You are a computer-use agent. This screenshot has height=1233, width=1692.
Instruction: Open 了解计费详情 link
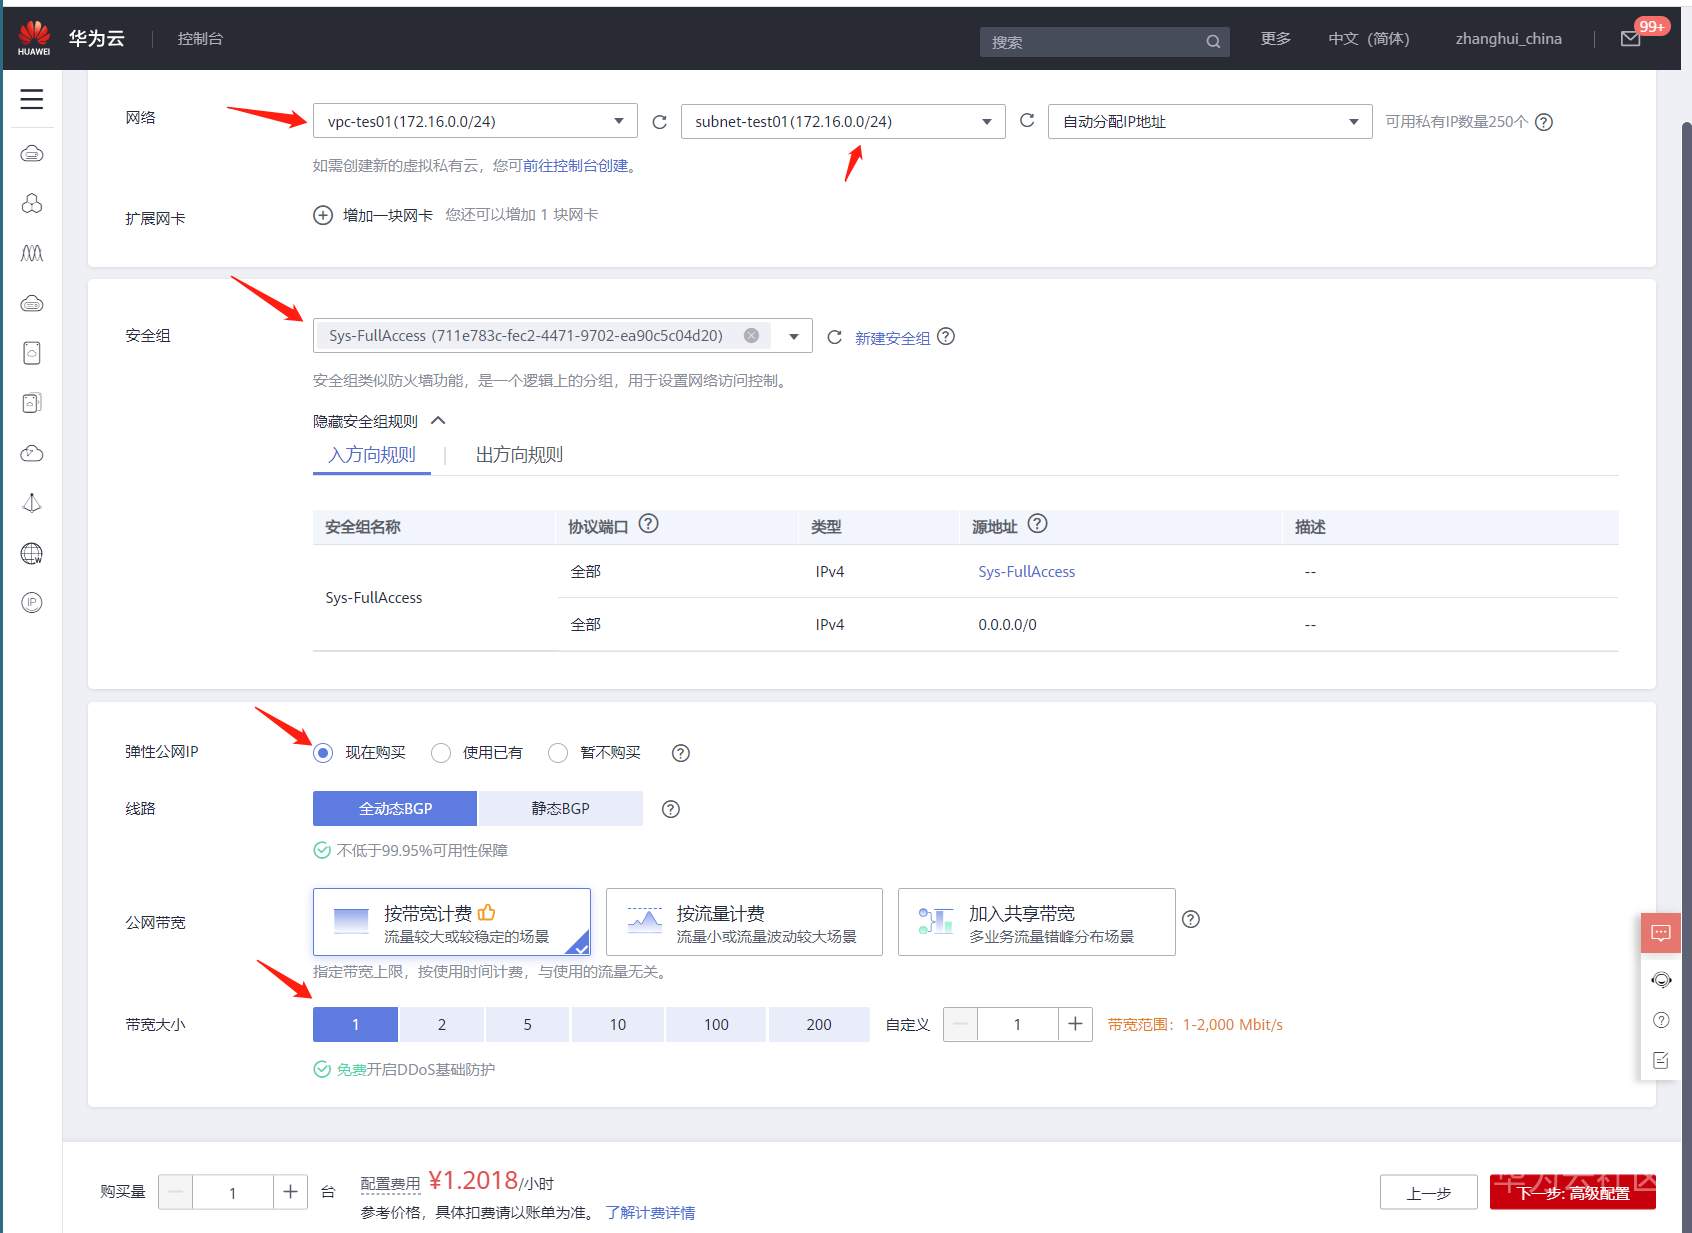tap(650, 1213)
